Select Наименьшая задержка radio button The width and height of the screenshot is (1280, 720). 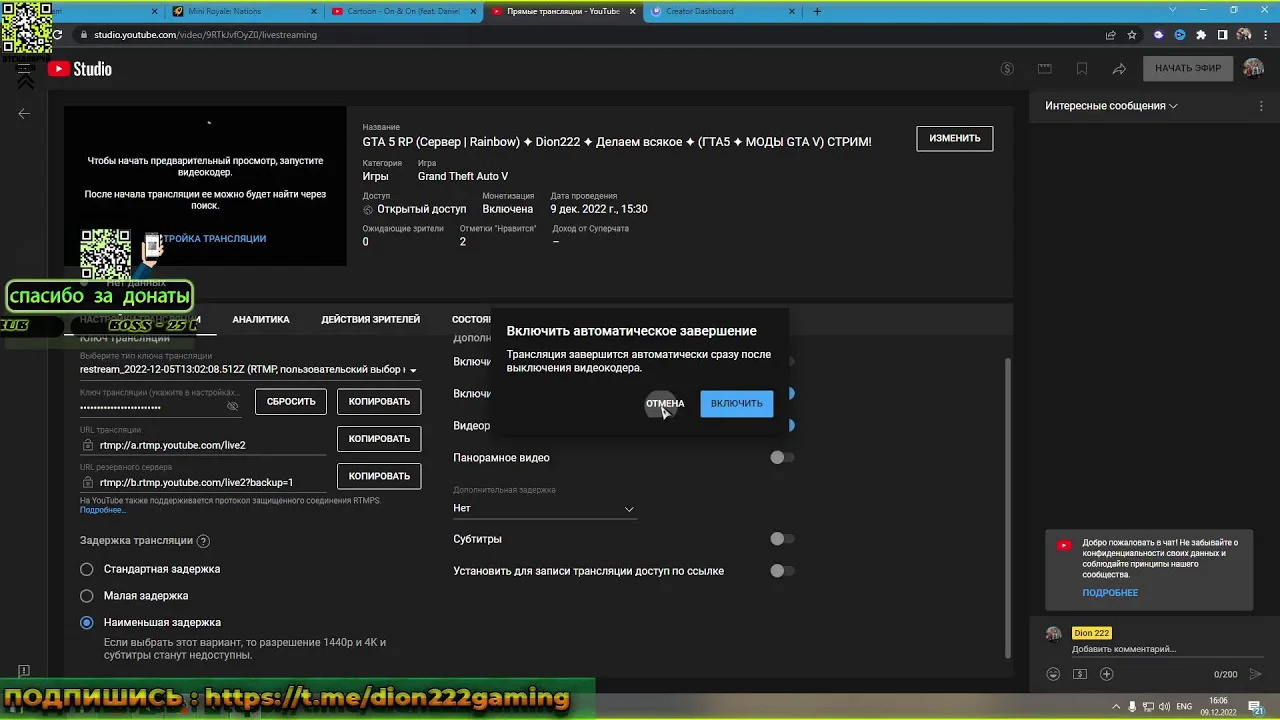point(87,622)
